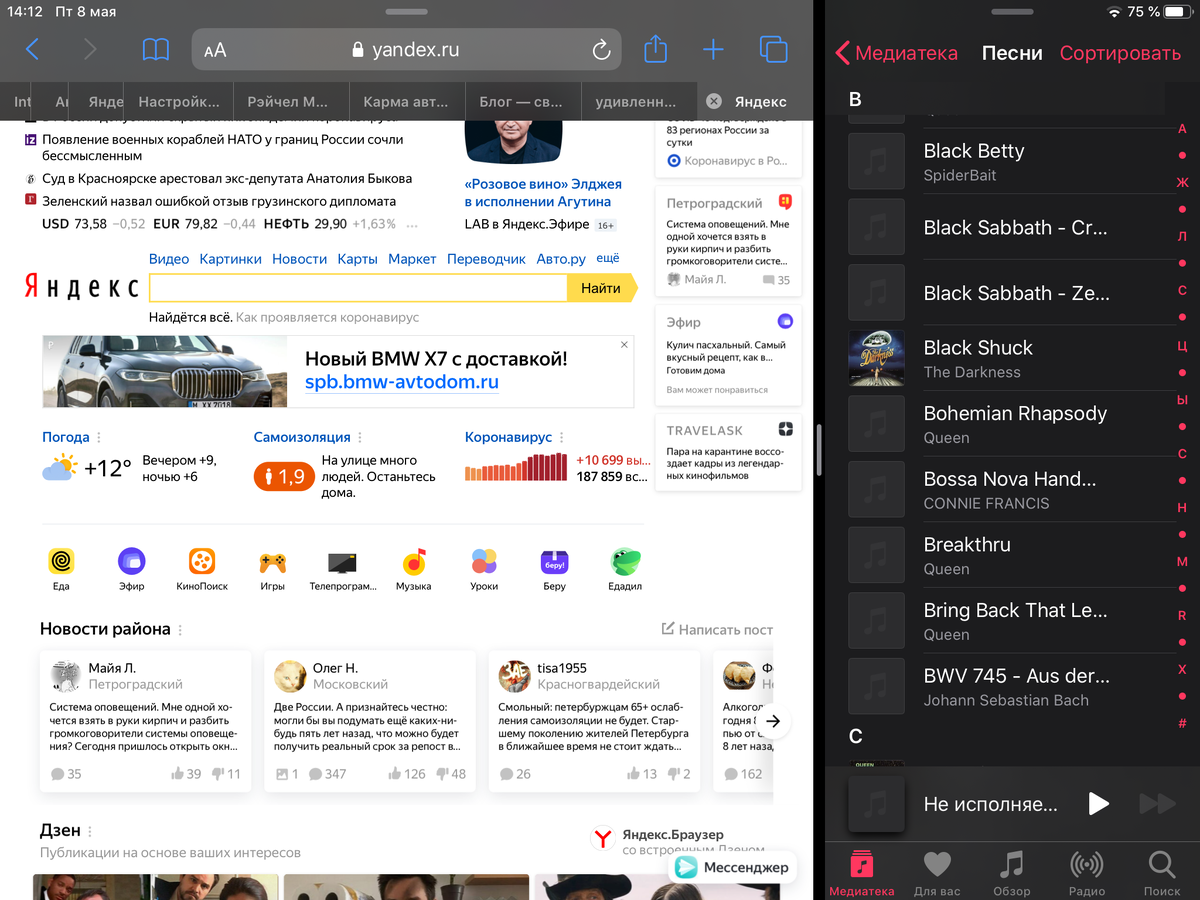Open Safari share sheet icon
This screenshot has height=900, width=1200.
point(655,48)
